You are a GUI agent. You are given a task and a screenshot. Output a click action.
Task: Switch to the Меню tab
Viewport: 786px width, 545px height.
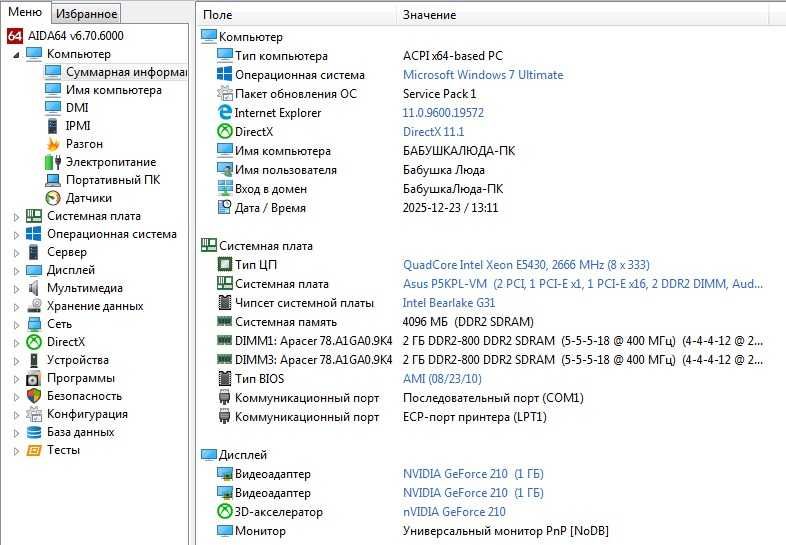(25, 12)
